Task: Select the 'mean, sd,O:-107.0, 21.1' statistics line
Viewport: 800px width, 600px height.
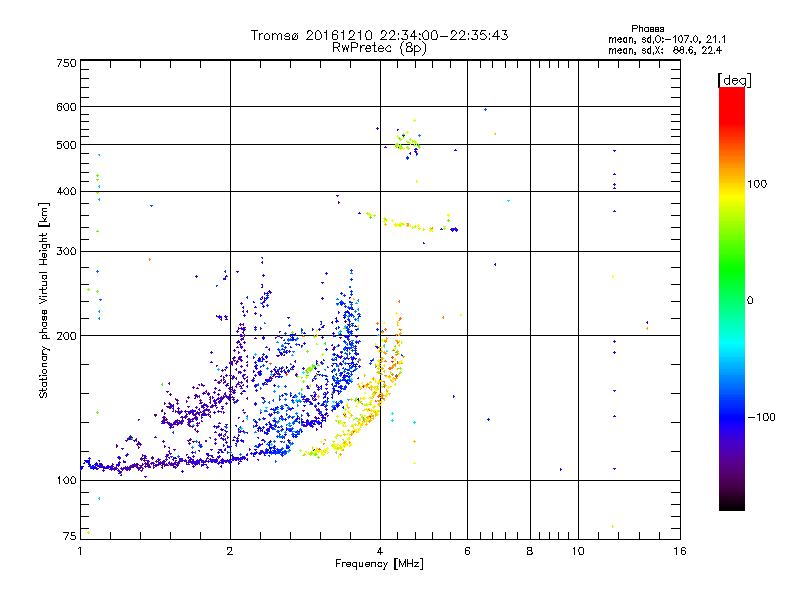Action: coord(667,40)
